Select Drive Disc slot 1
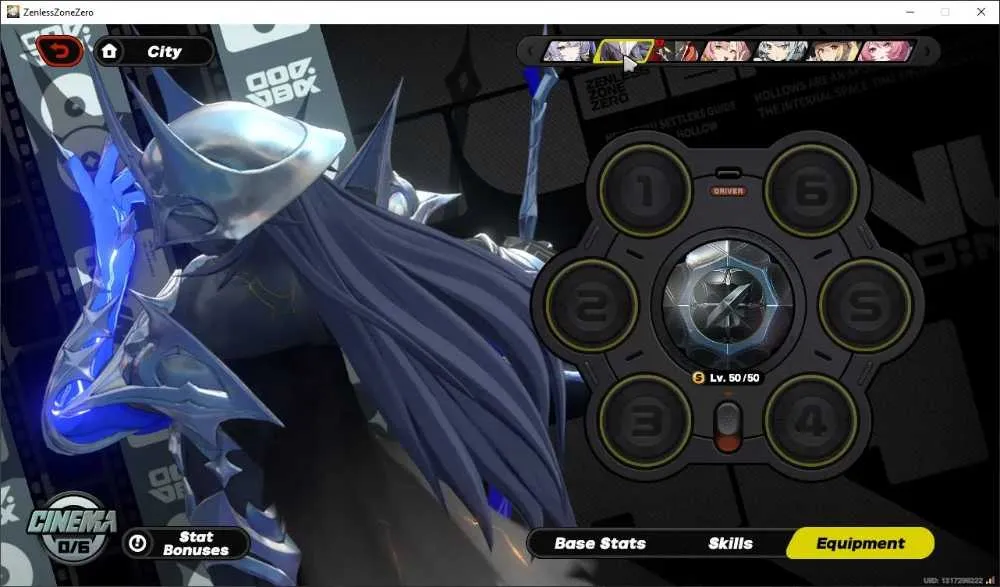Screen dimensions: 1000x587 point(645,189)
